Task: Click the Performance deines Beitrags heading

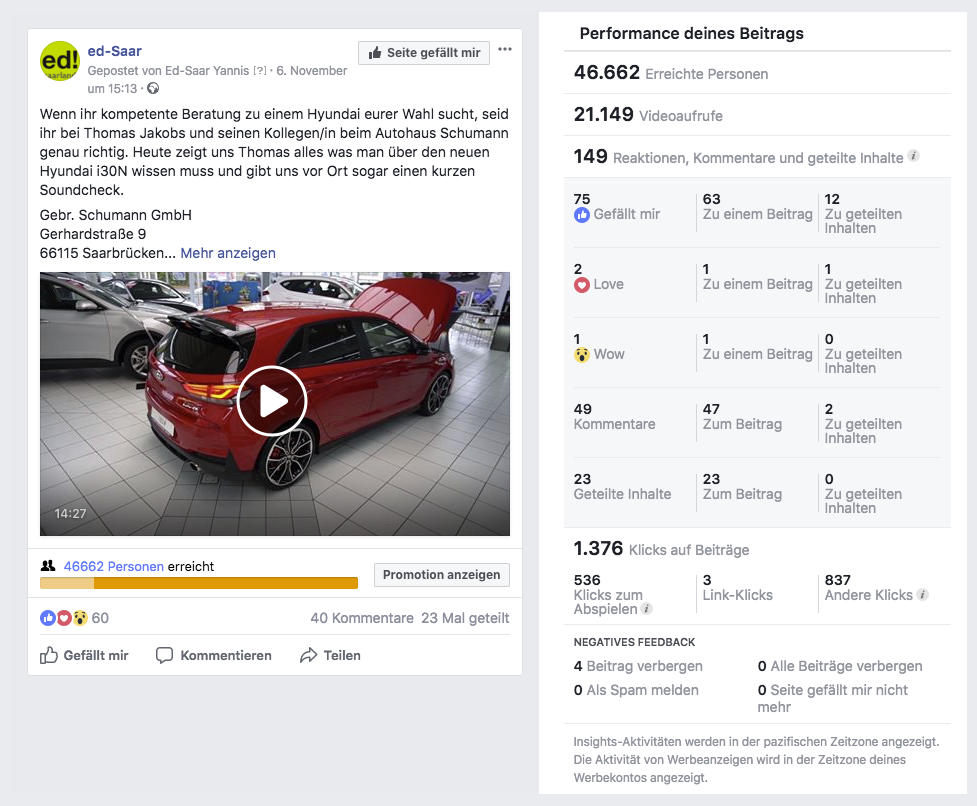Action: point(692,33)
